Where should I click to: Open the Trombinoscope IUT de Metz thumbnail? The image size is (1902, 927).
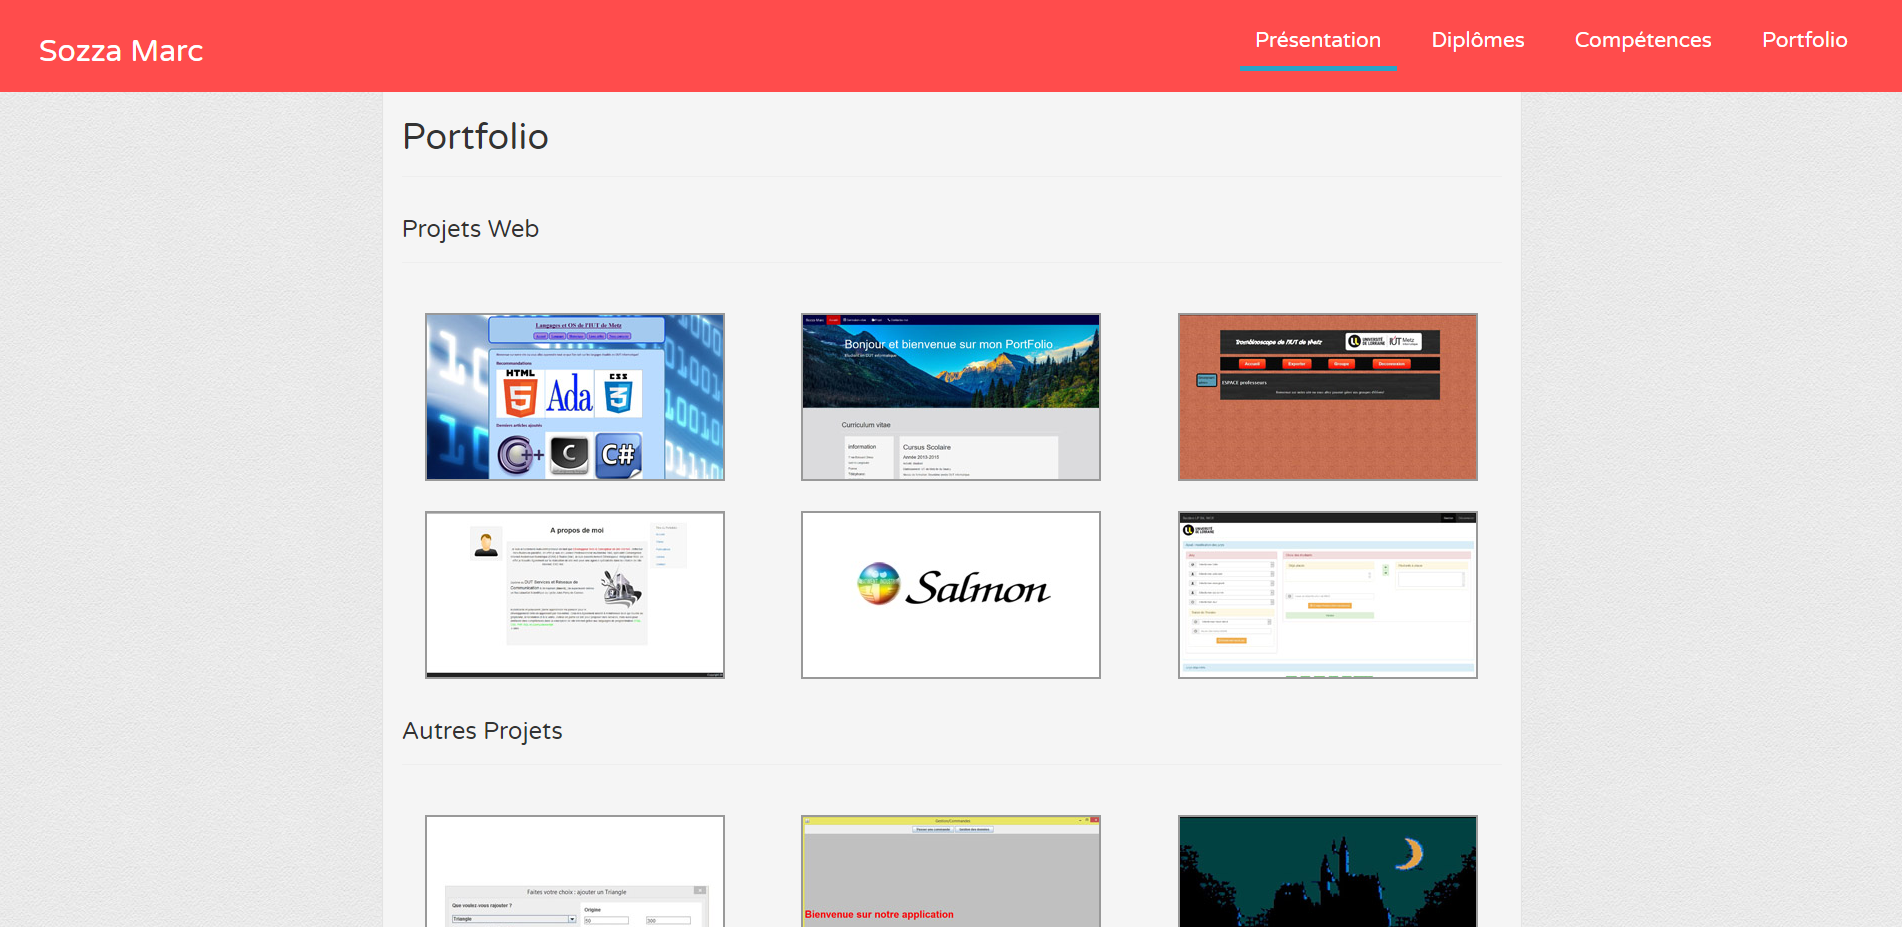click(x=1327, y=397)
